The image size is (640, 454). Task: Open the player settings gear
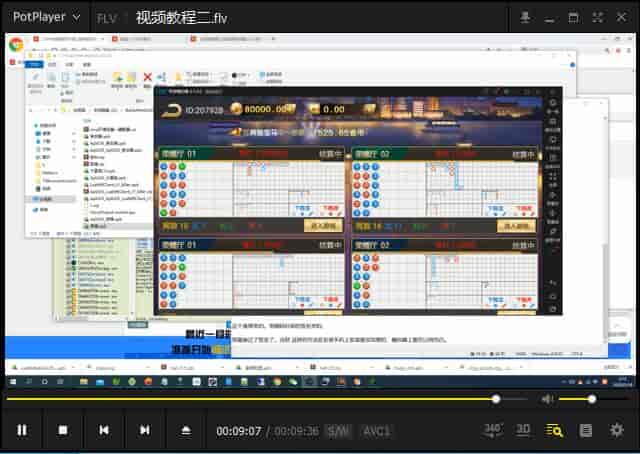616,430
